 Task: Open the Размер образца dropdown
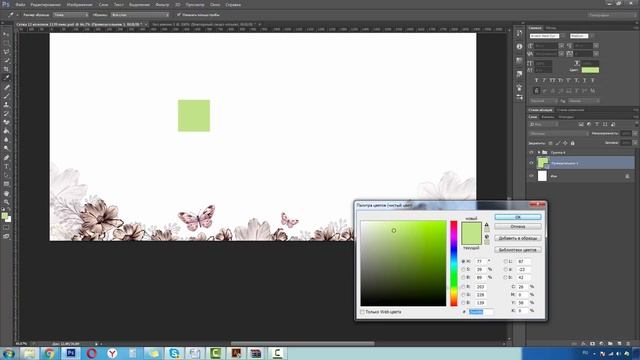[71, 15]
